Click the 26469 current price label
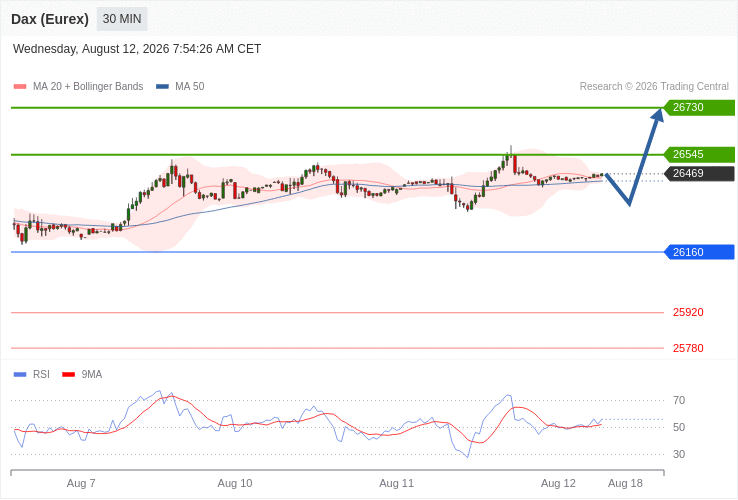This screenshot has width=738, height=500. click(x=699, y=173)
